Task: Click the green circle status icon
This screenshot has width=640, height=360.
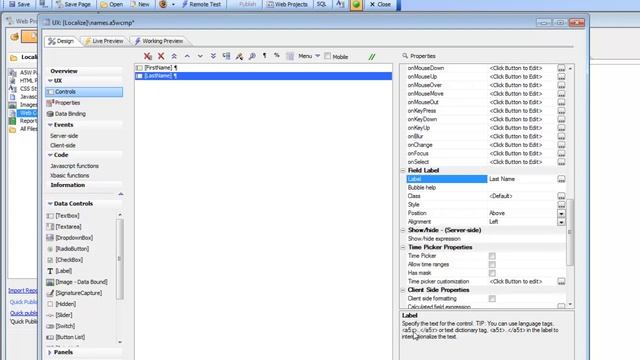Action: 356,4
